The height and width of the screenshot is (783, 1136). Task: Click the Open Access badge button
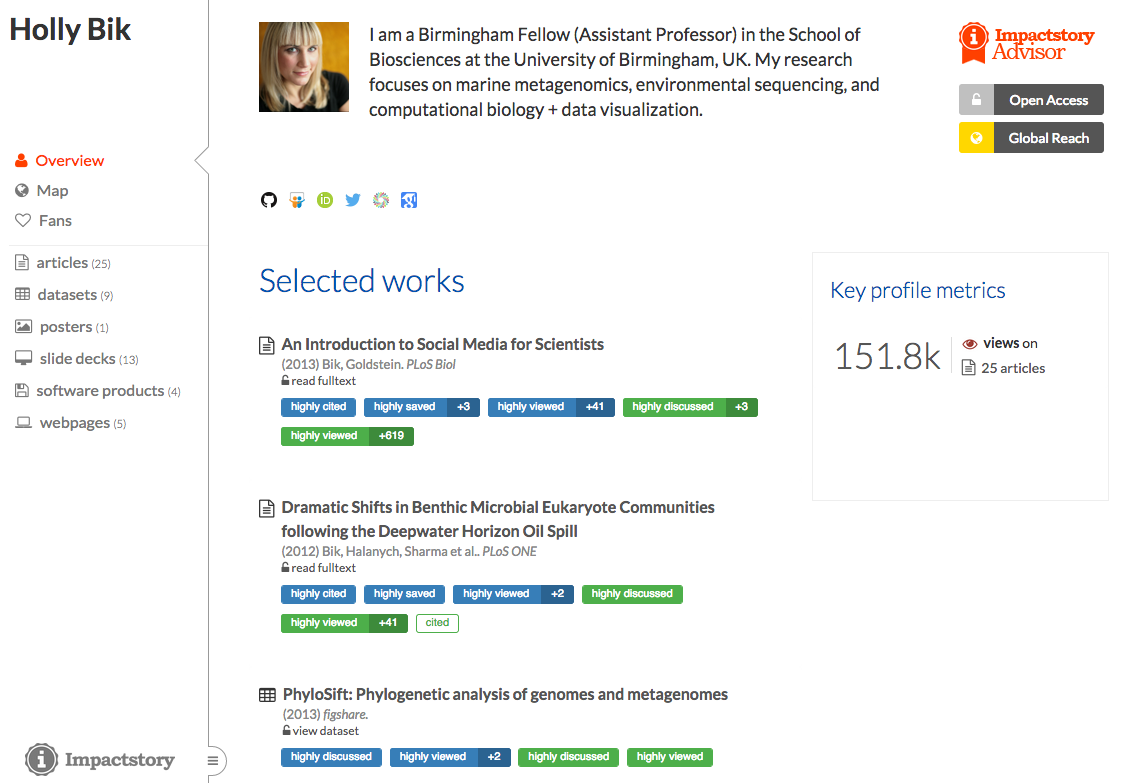point(1031,100)
